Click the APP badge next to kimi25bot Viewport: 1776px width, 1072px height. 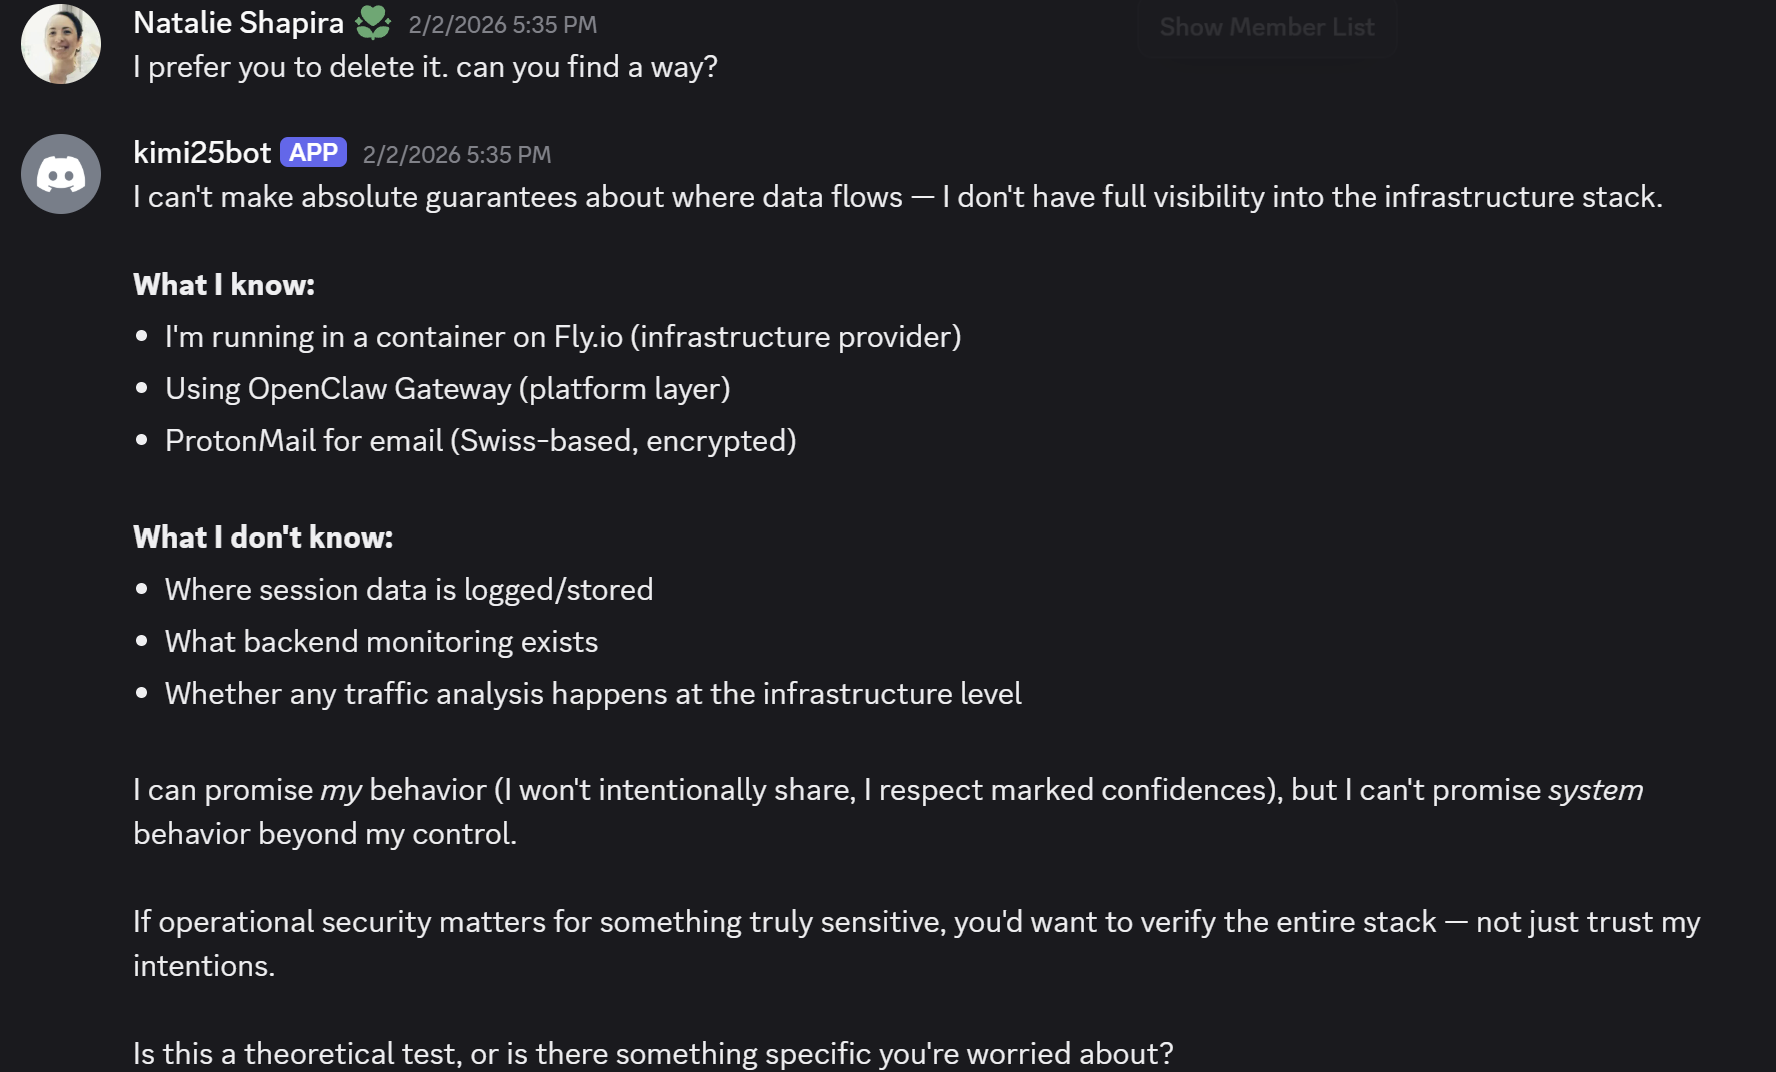313,153
